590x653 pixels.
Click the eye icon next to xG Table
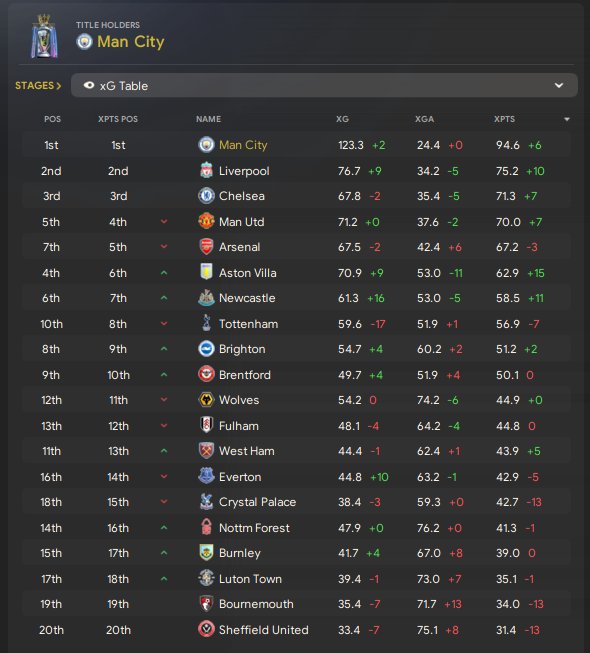pyautogui.click(x=89, y=85)
